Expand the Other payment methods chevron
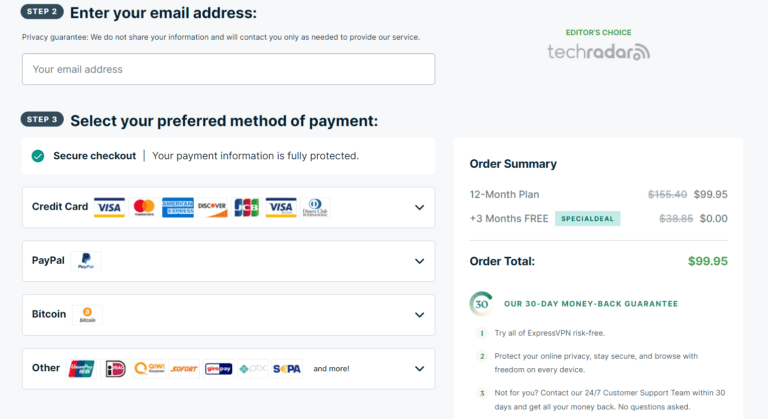The width and height of the screenshot is (768, 419). click(419, 369)
